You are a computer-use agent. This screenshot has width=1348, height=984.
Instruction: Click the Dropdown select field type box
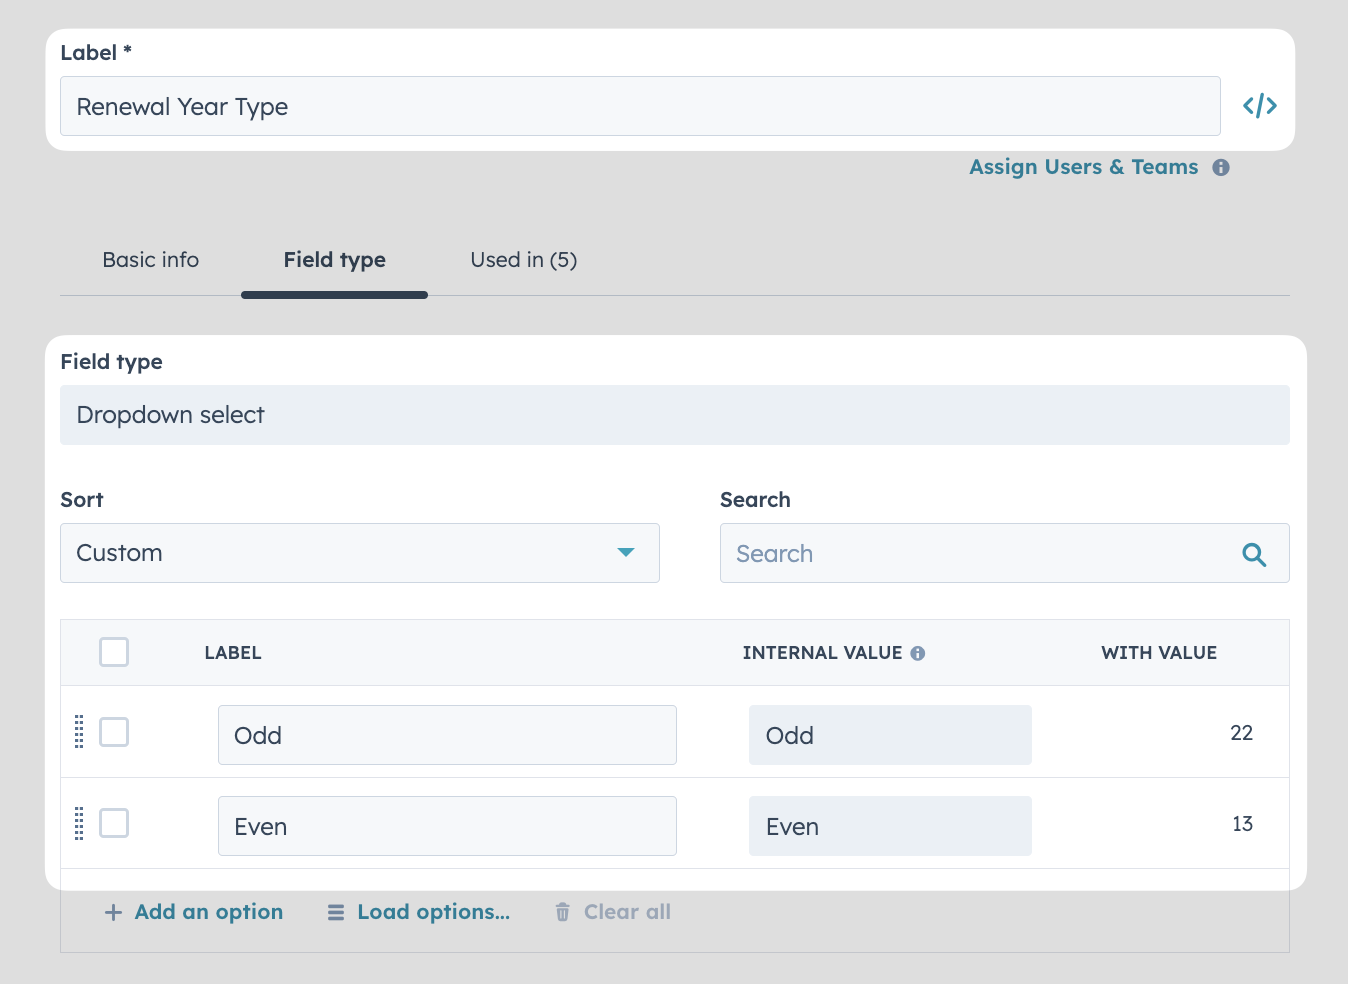tap(675, 415)
